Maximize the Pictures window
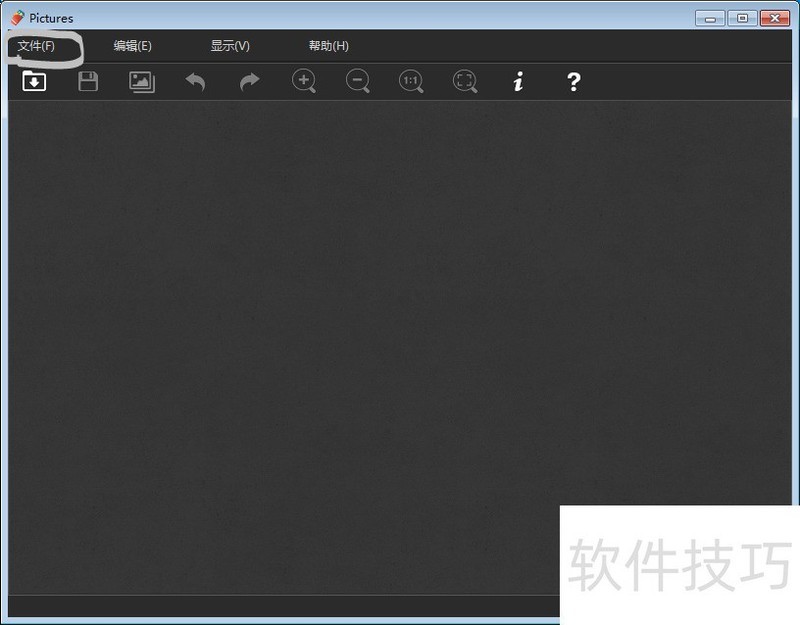 741,17
